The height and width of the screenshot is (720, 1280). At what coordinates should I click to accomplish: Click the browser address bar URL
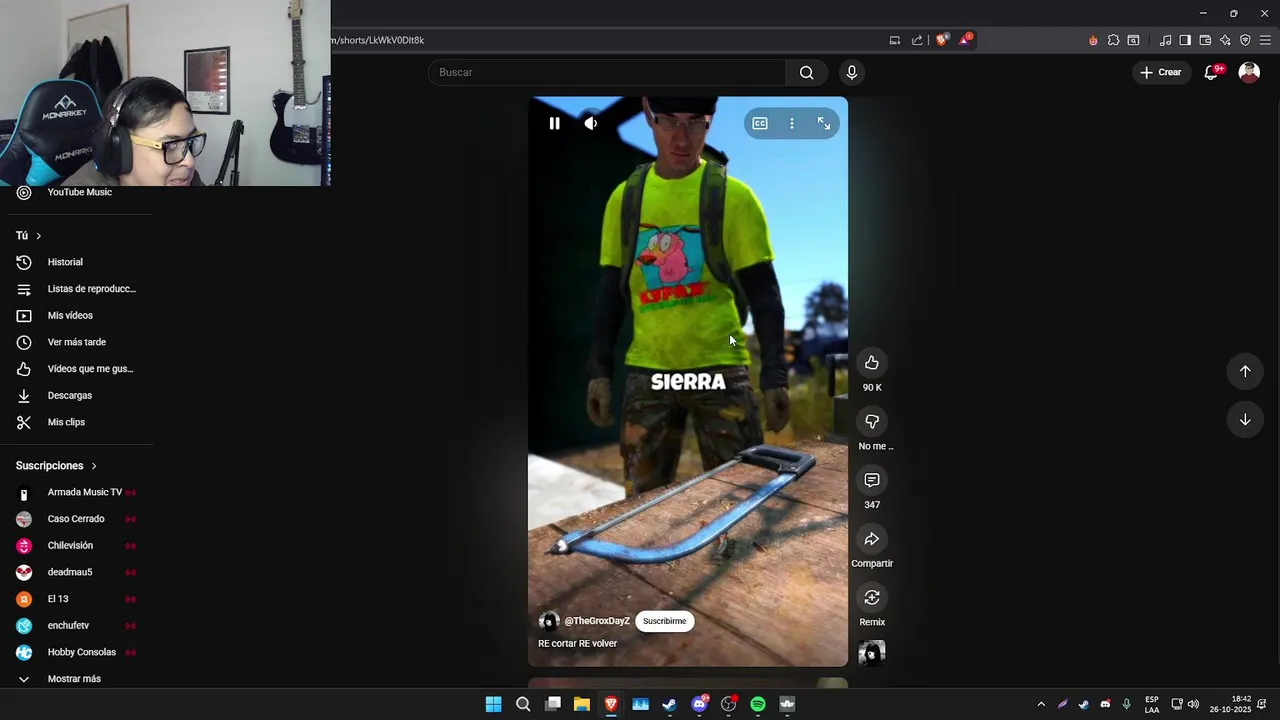[x=380, y=40]
